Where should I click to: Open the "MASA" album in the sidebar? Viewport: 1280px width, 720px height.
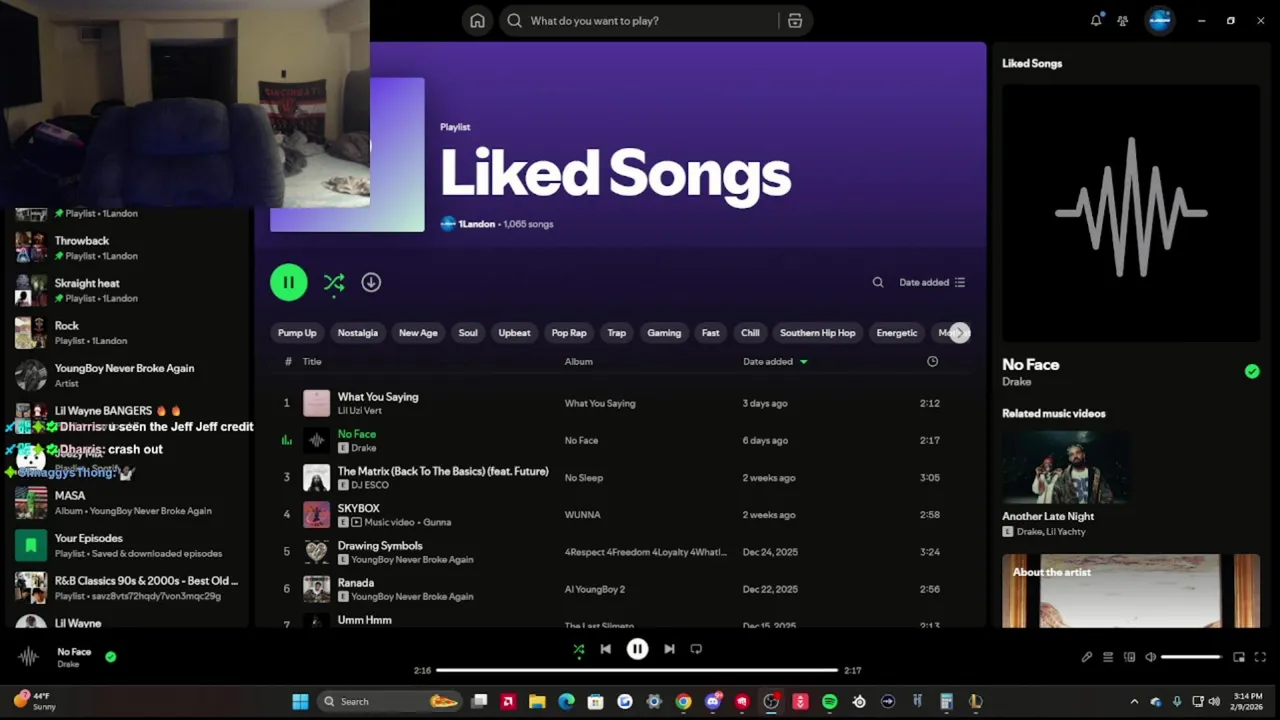125,503
